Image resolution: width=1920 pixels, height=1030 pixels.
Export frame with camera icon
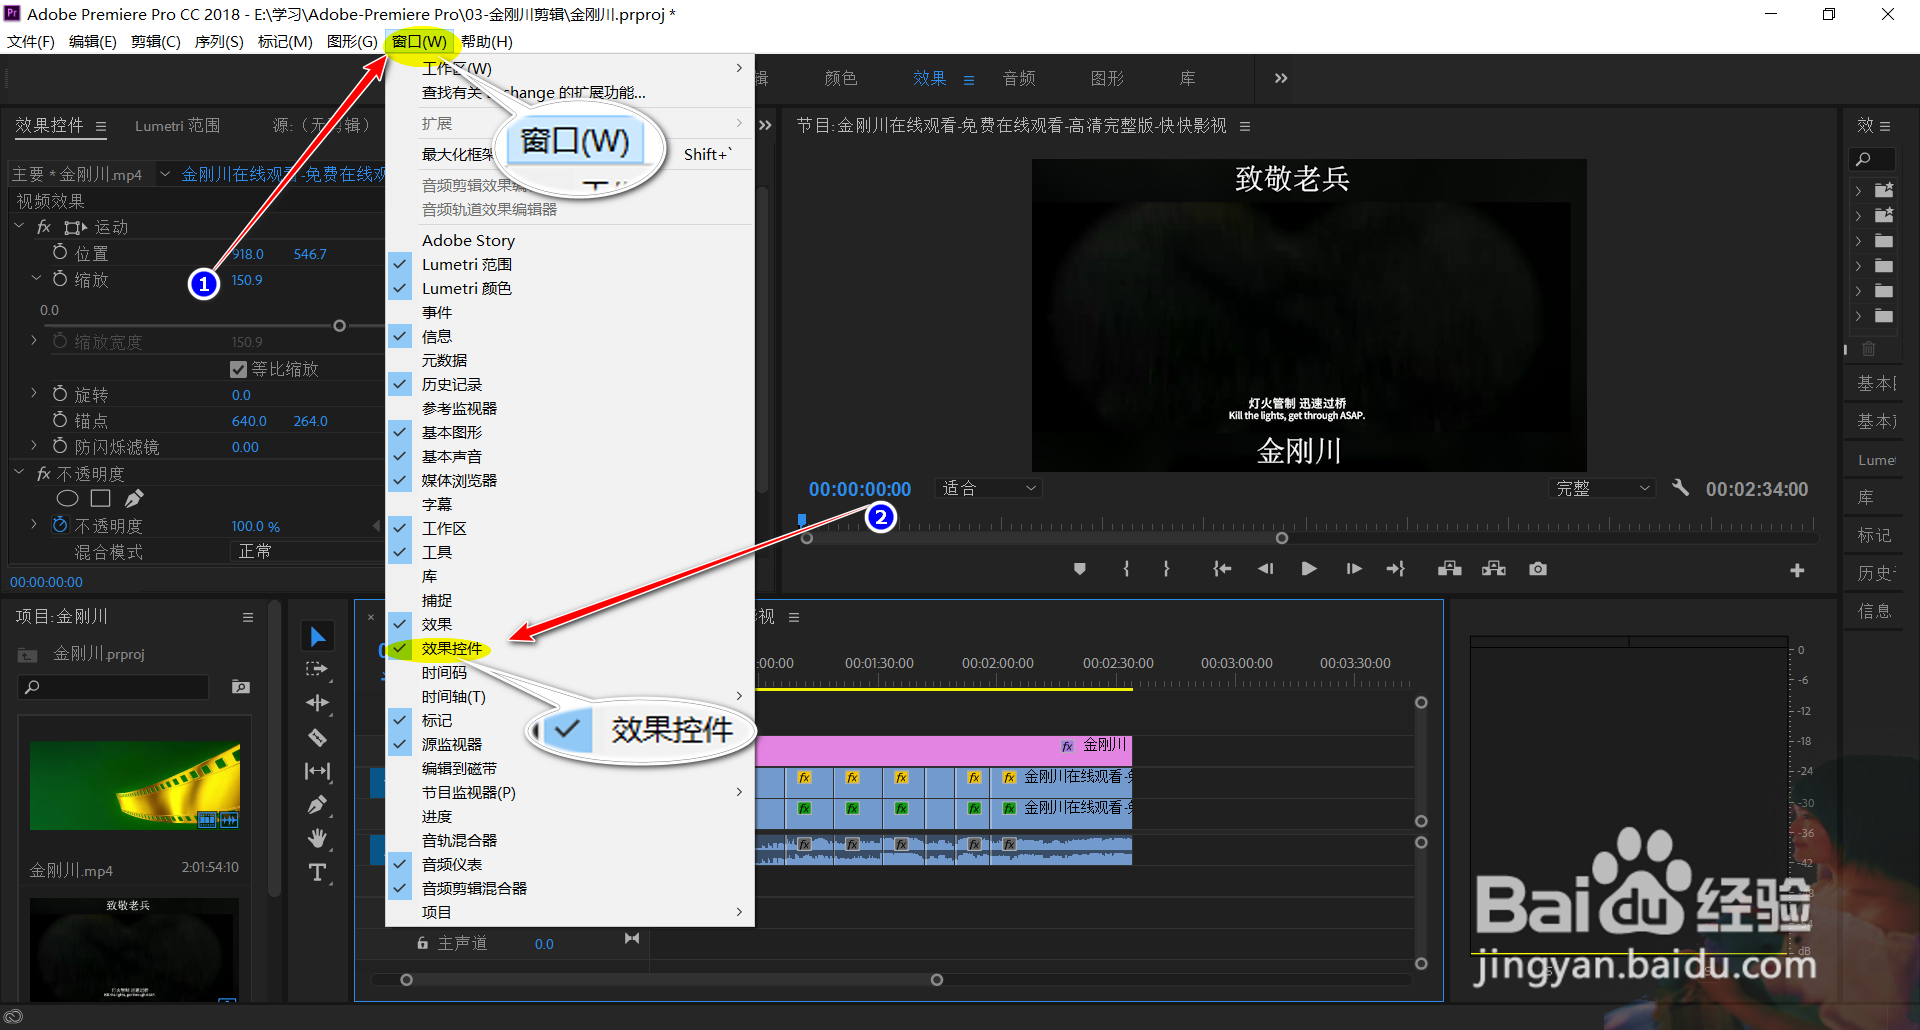1538,569
